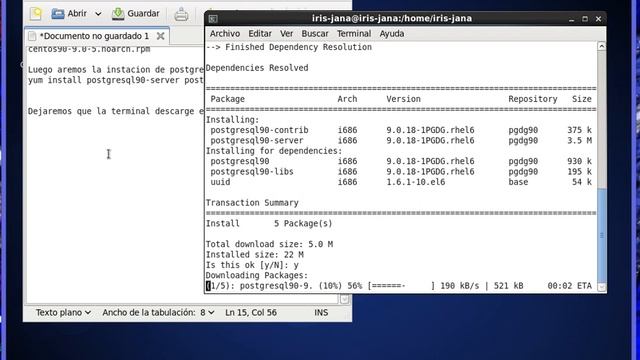Click the download progress bar in terminal

(x=401, y=286)
